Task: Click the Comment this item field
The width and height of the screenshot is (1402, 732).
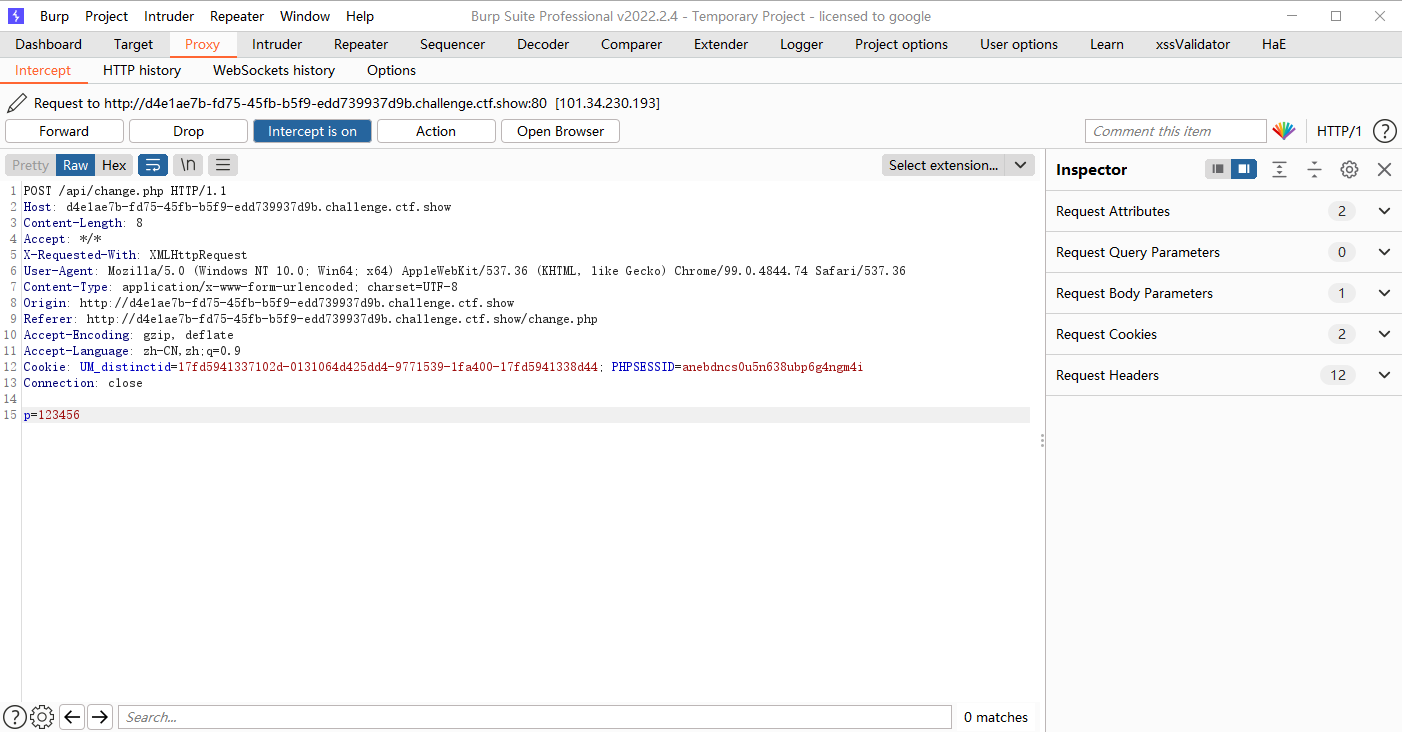Action: tap(1176, 131)
